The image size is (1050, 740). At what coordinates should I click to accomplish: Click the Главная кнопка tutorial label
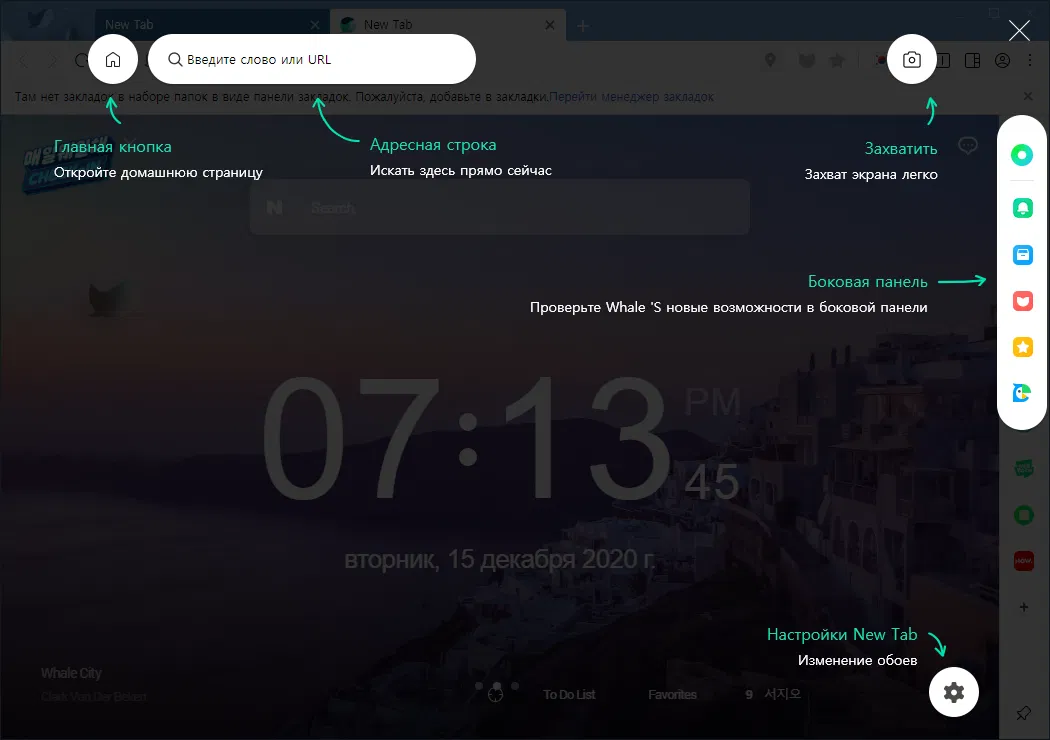(x=112, y=147)
